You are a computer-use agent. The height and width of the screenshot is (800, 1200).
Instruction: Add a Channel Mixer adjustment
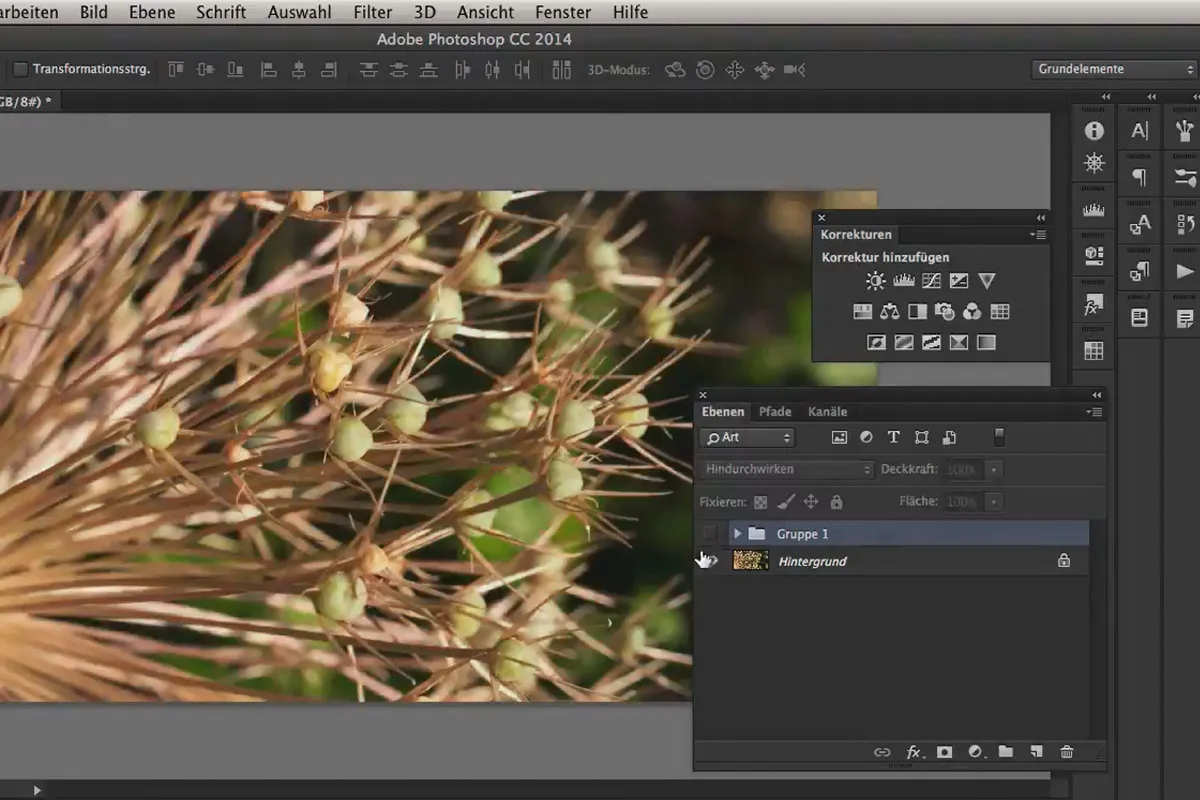point(972,312)
